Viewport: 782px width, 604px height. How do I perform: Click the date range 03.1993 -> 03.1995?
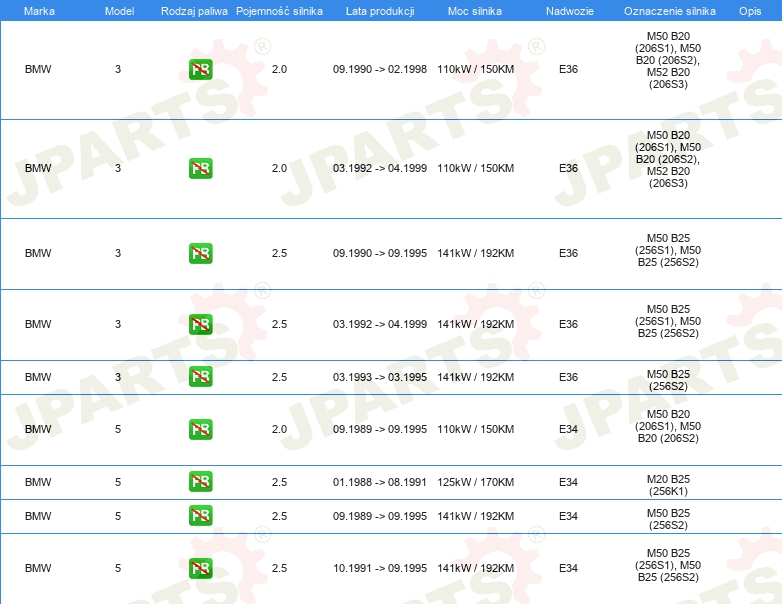pyautogui.click(x=380, y=377)
